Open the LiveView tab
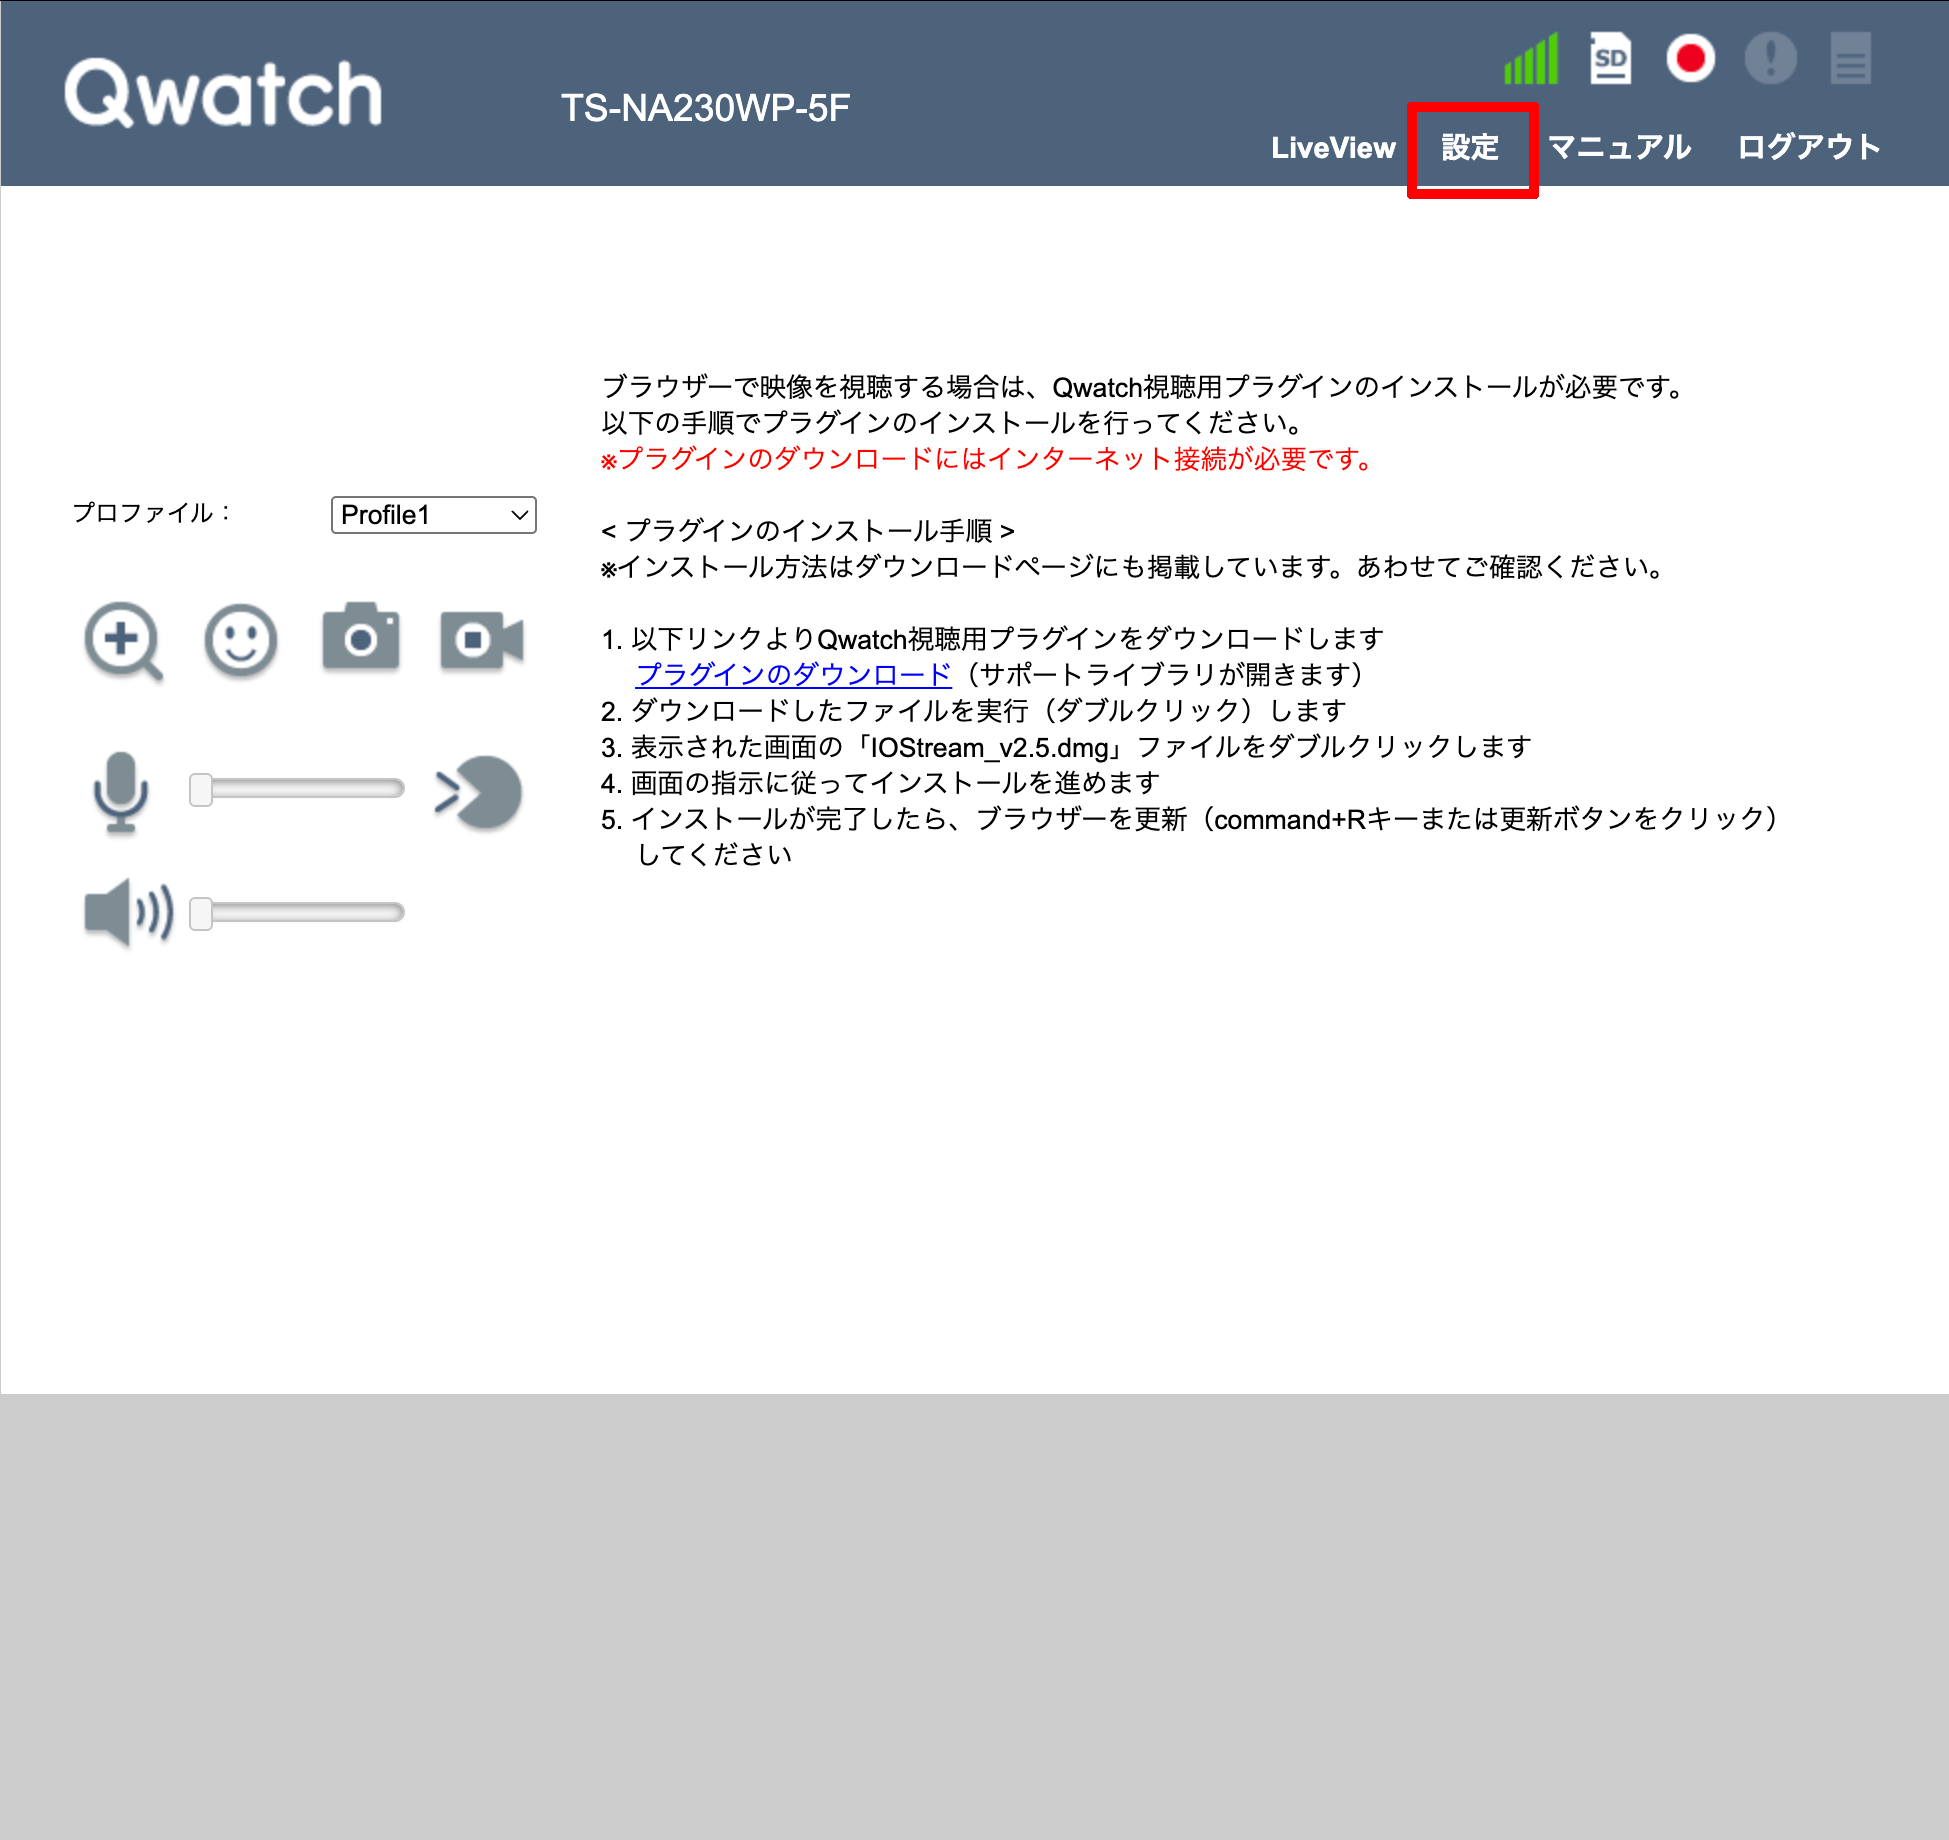Viewport: 1949px width, 1840px height. click(1332, 148)
